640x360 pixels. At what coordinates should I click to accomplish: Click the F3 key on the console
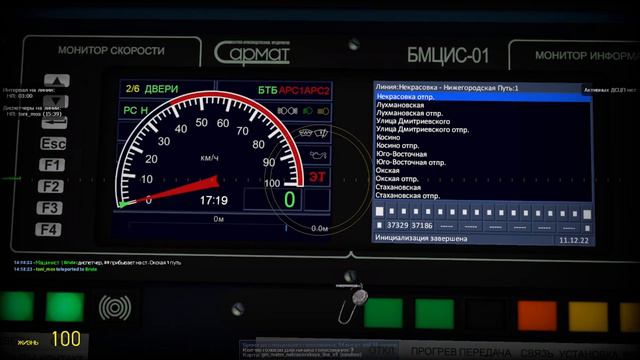click(x=50, y=208)
